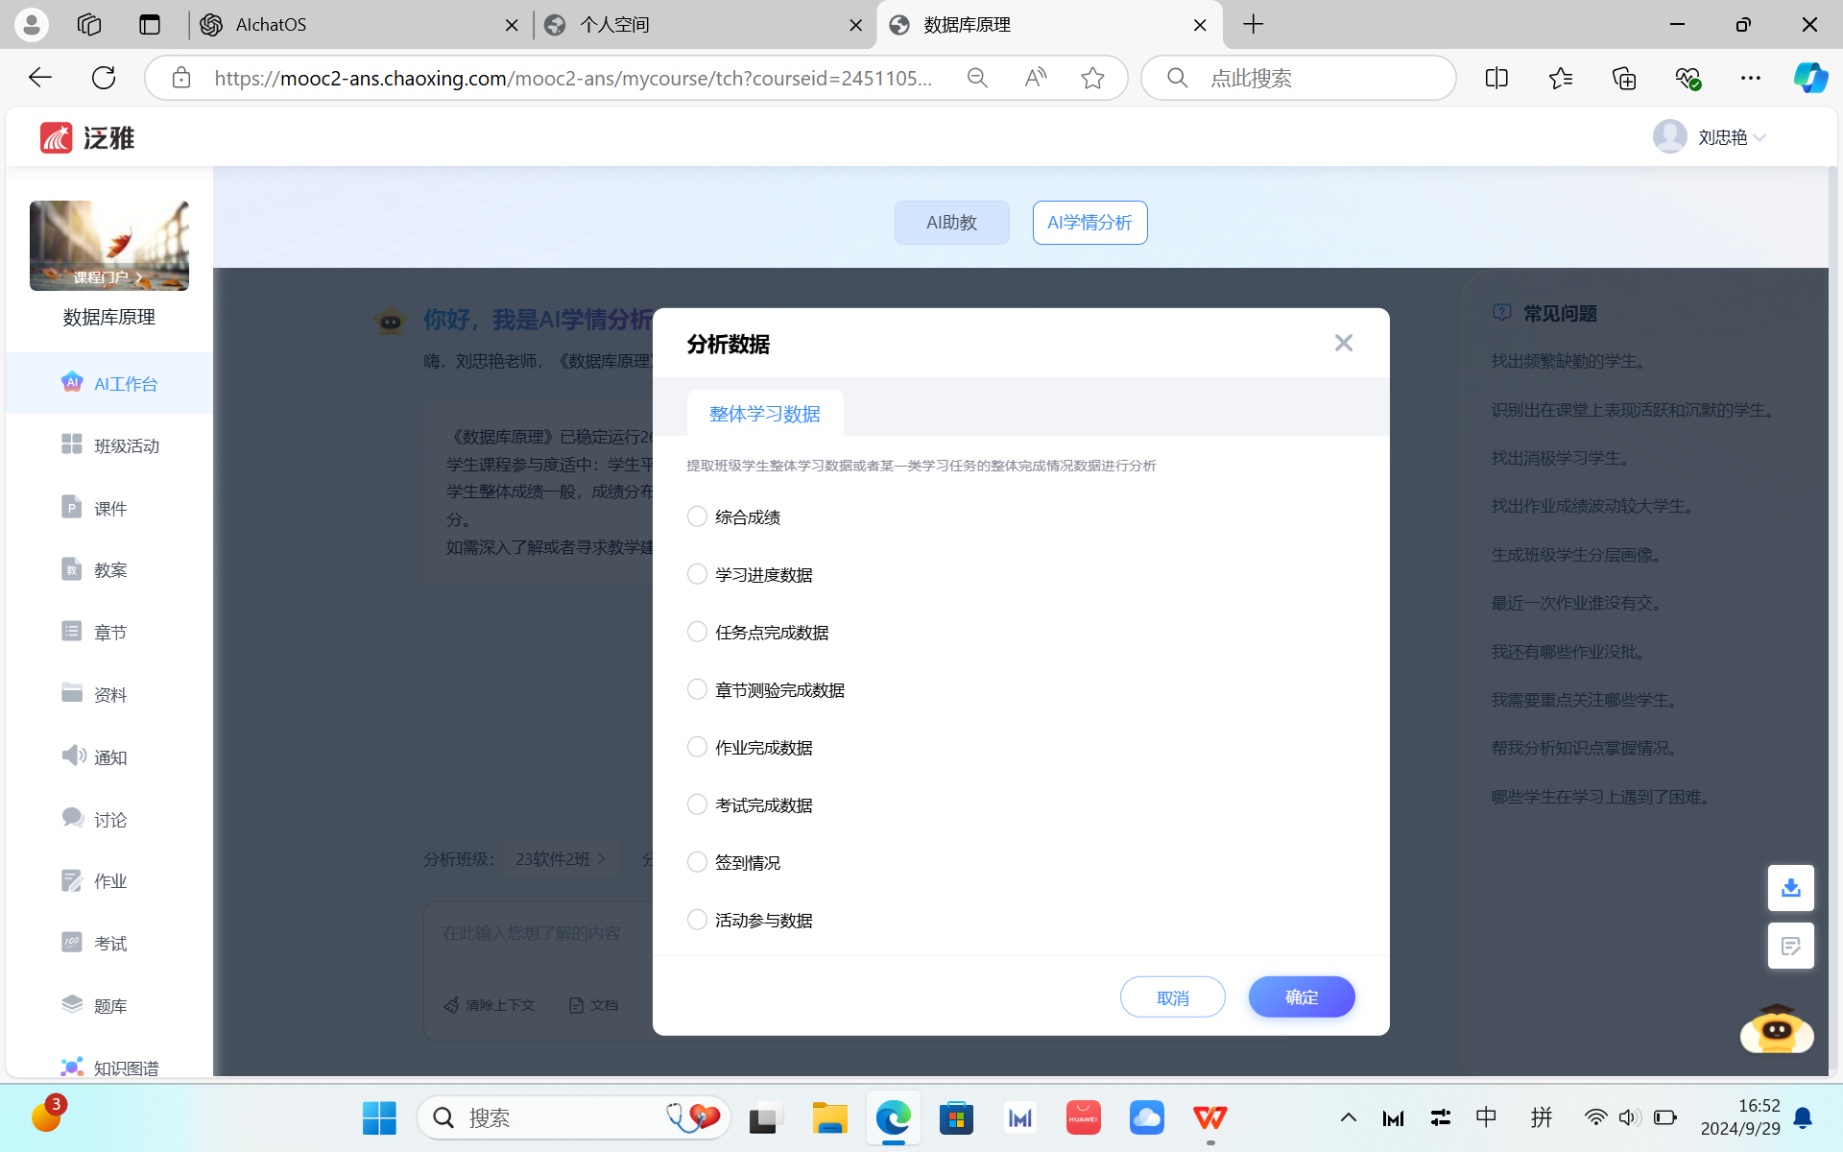Click the 取消 cancel button

click(1172, 997)
